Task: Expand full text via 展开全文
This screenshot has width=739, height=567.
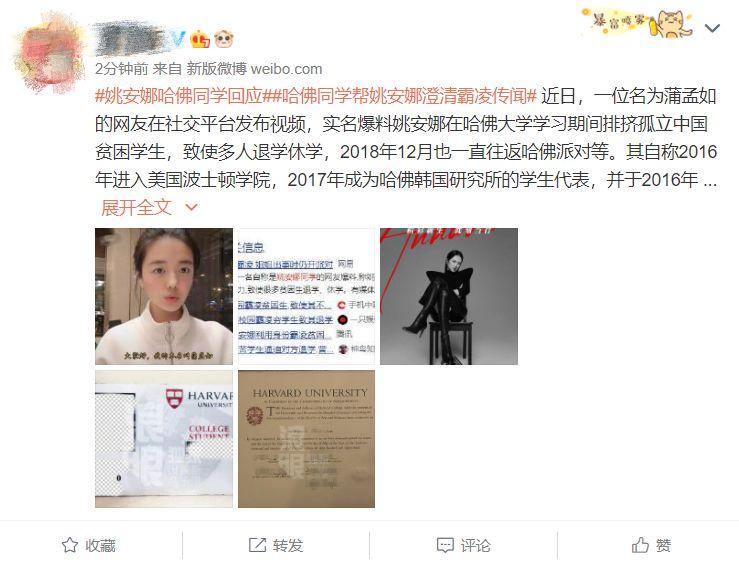Action: [136, 207]
